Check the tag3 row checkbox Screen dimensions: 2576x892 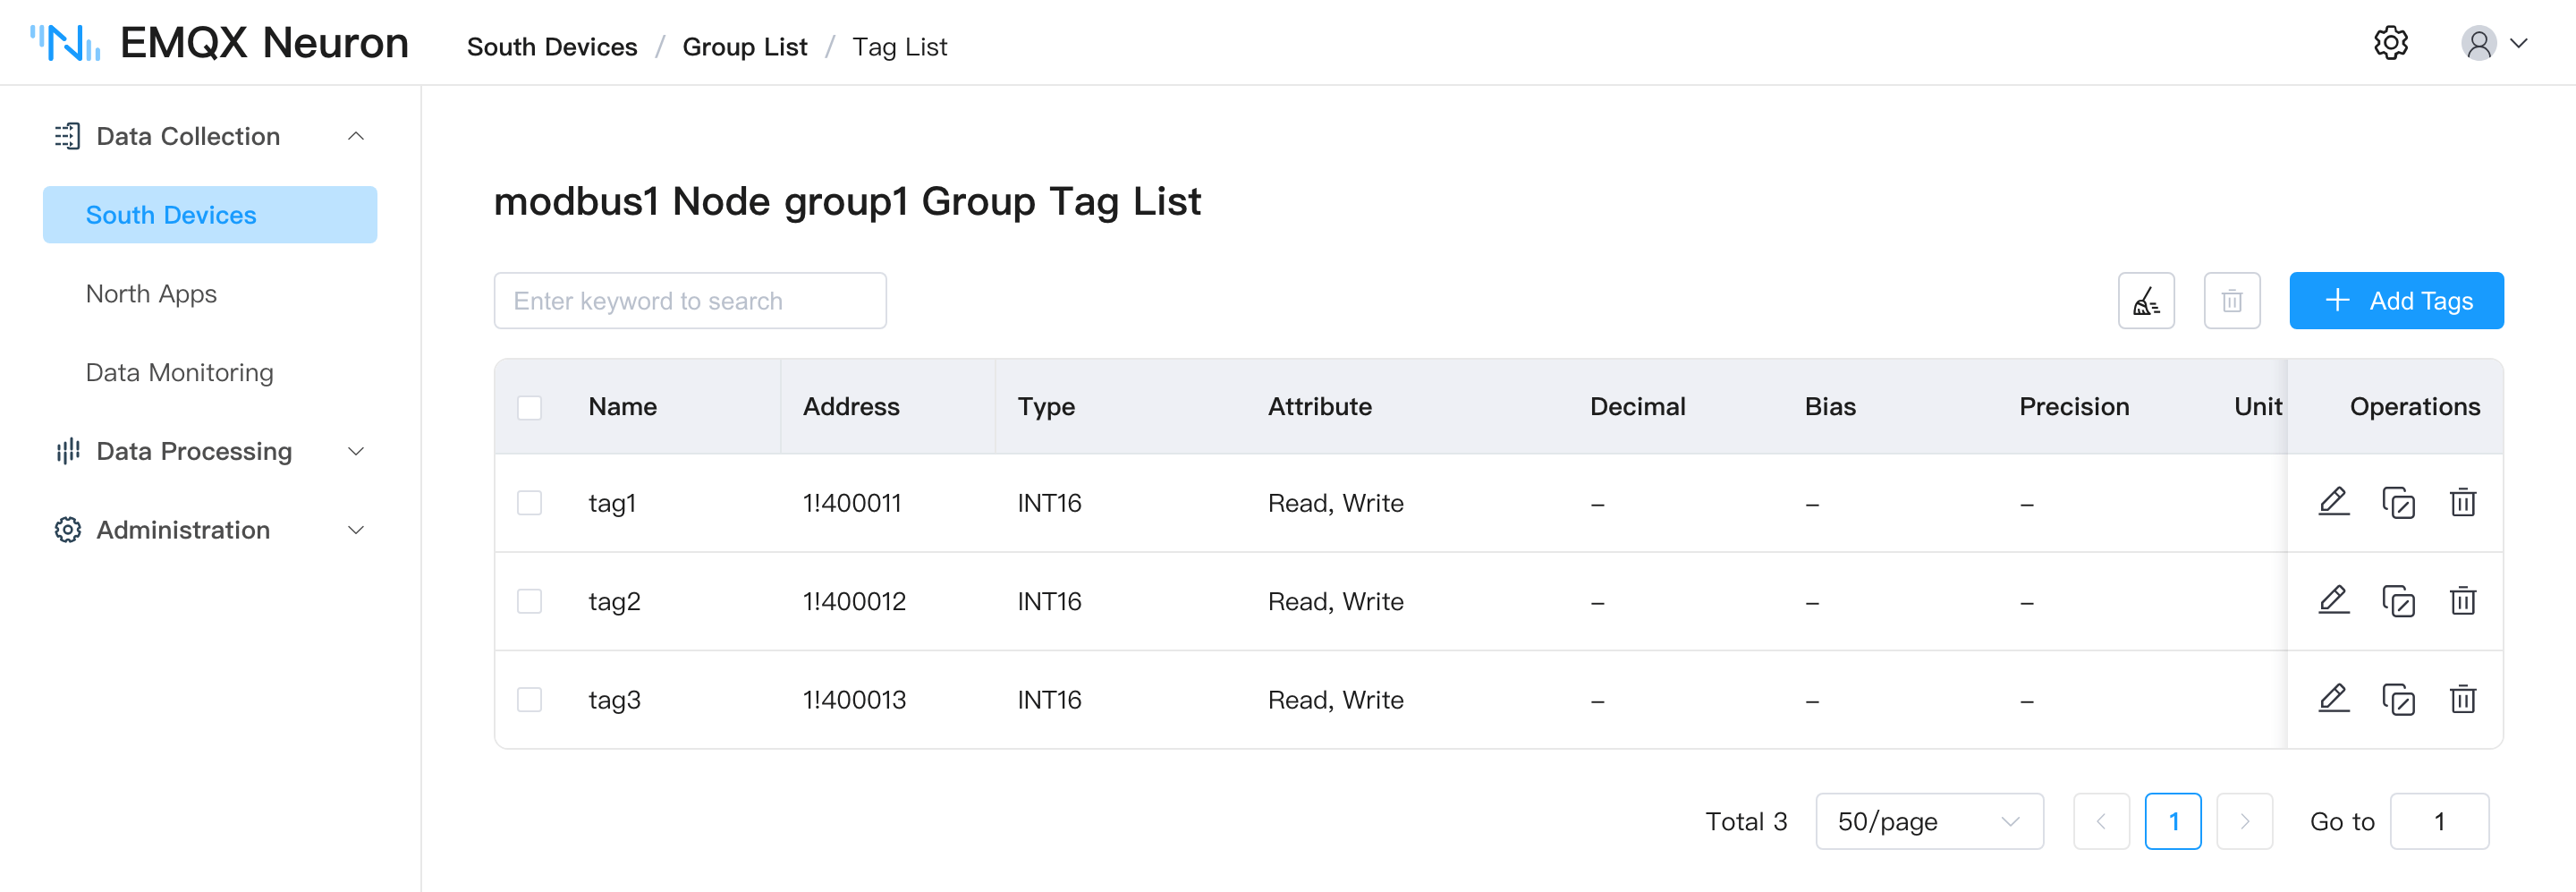(x=529, y=699)
